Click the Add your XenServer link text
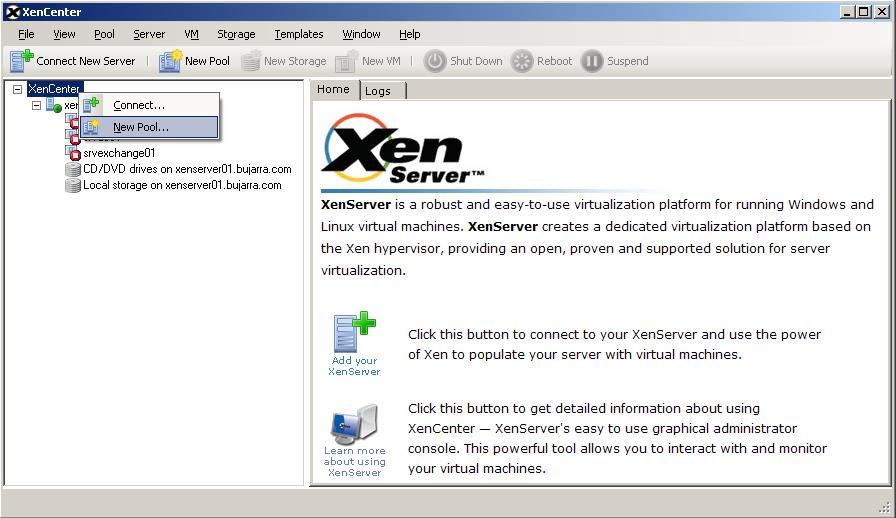Image resolution: width=896 pixels, height=518 pixels. 354,366
